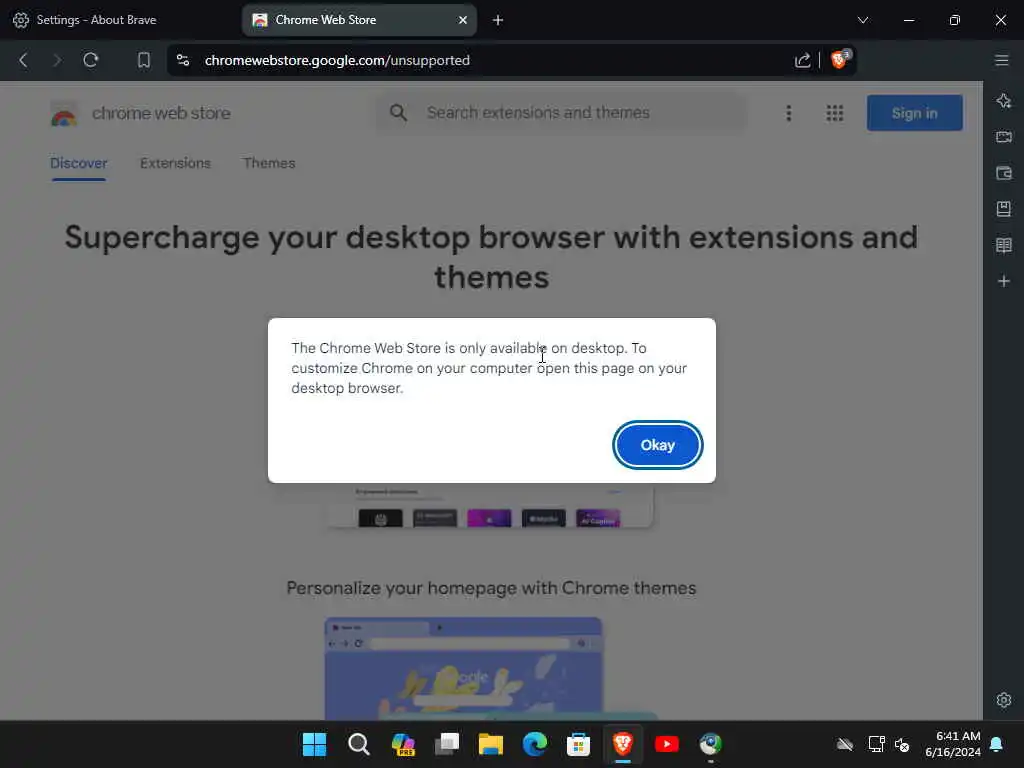The width and height of the screenshot is (1024, 768).
Task: Click the Okay button in the dialog
Action: [657, 445]
